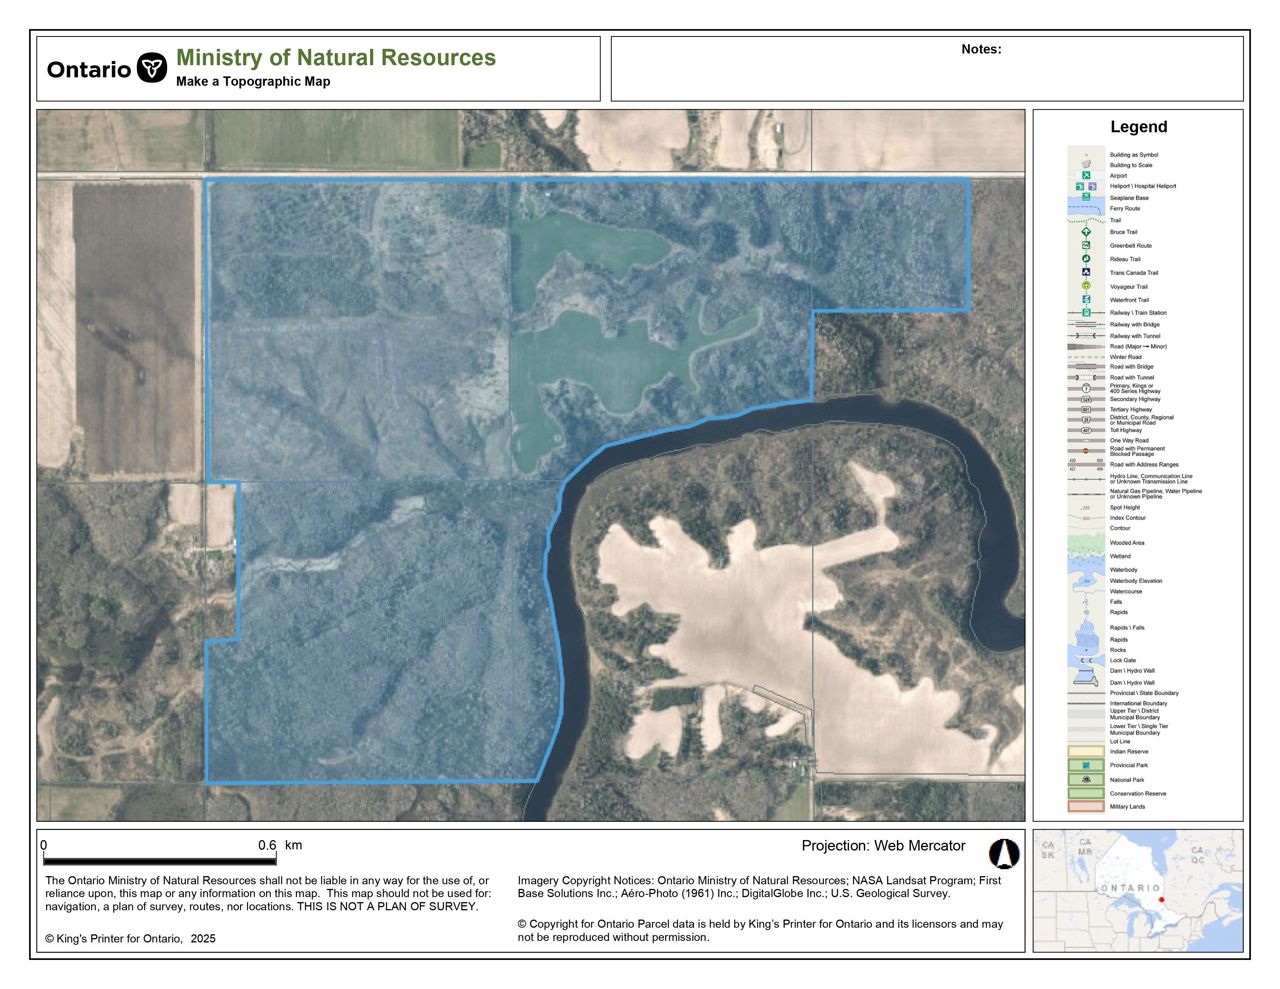This screenshot has width=1280, height=989.
Task: Click the Legend heading
Action: (1138, 127)
